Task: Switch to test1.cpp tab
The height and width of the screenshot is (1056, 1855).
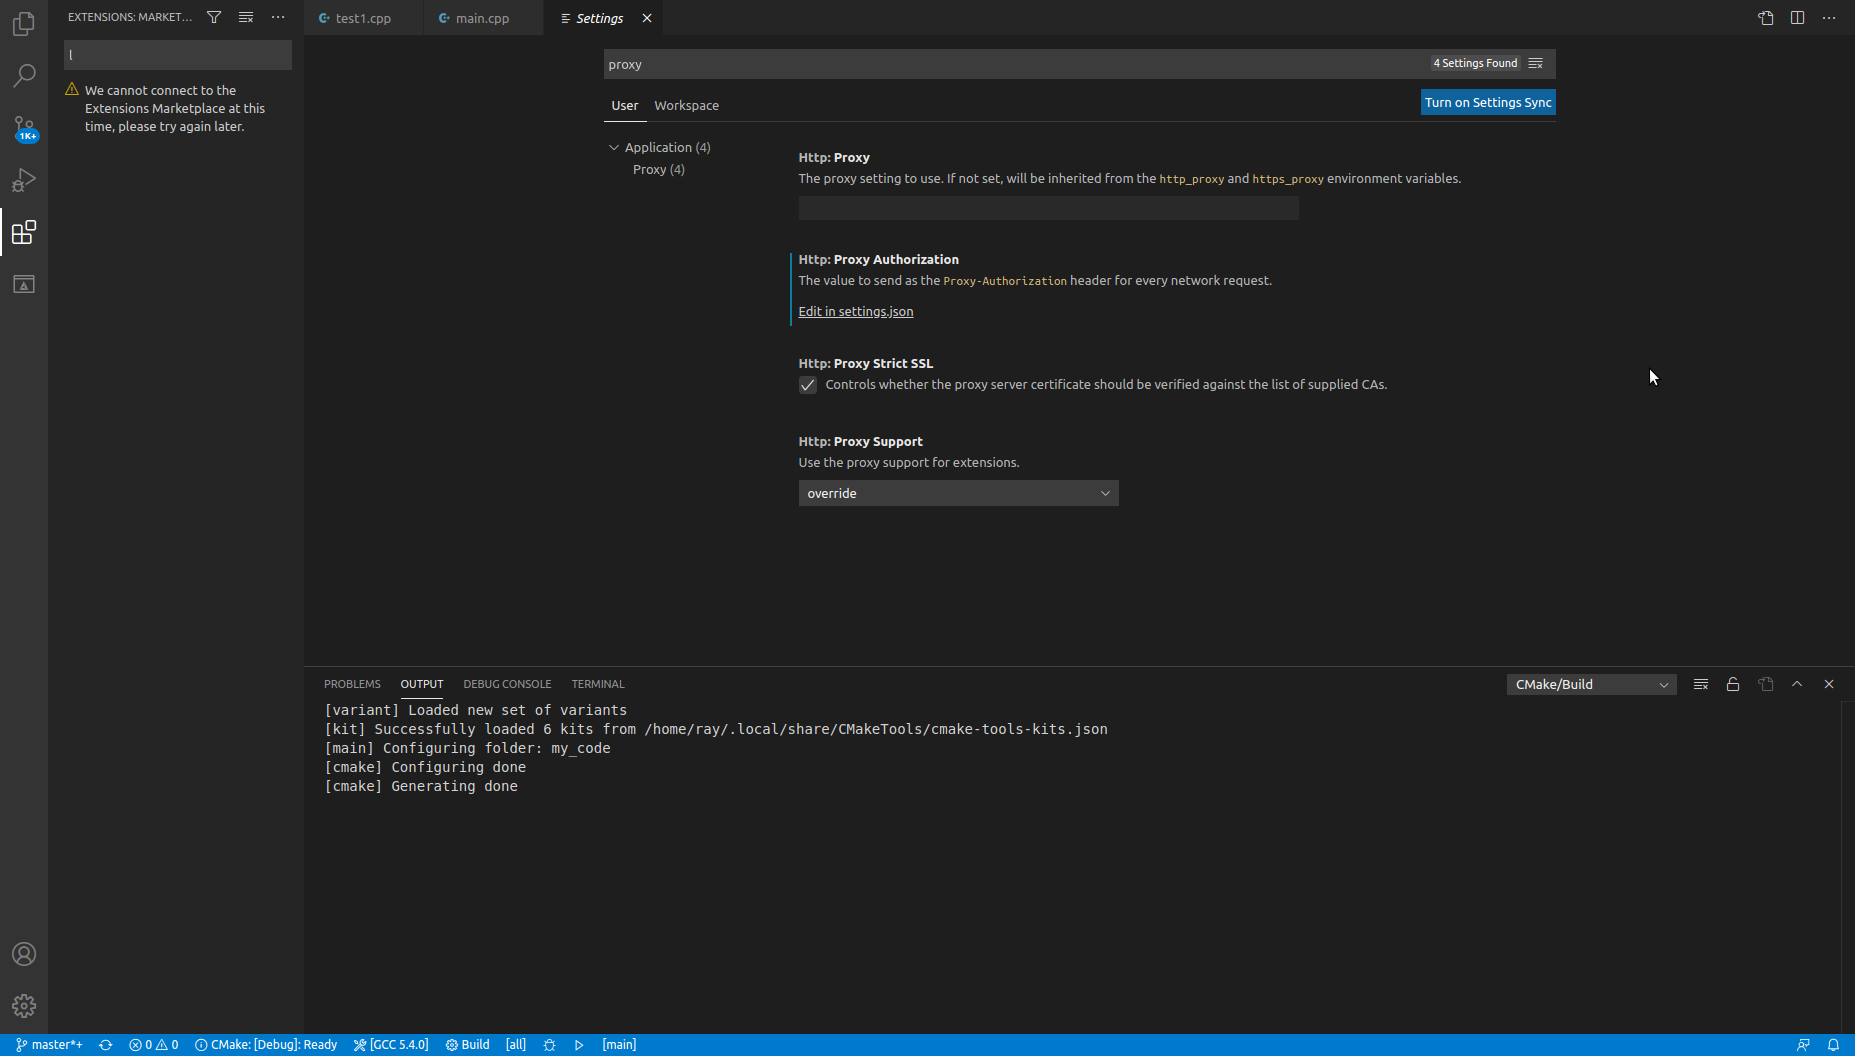Action: (363, 18)
